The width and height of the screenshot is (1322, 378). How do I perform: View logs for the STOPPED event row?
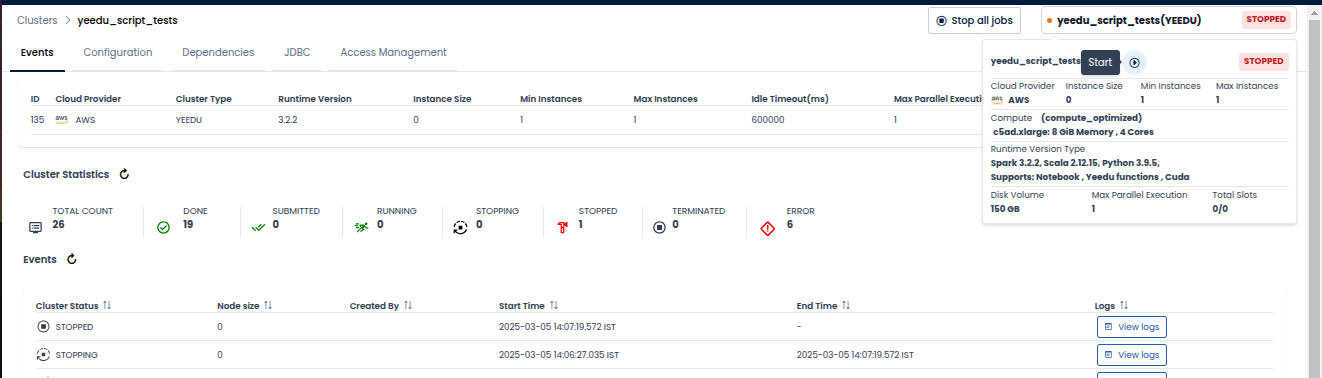click(1132, 327)
